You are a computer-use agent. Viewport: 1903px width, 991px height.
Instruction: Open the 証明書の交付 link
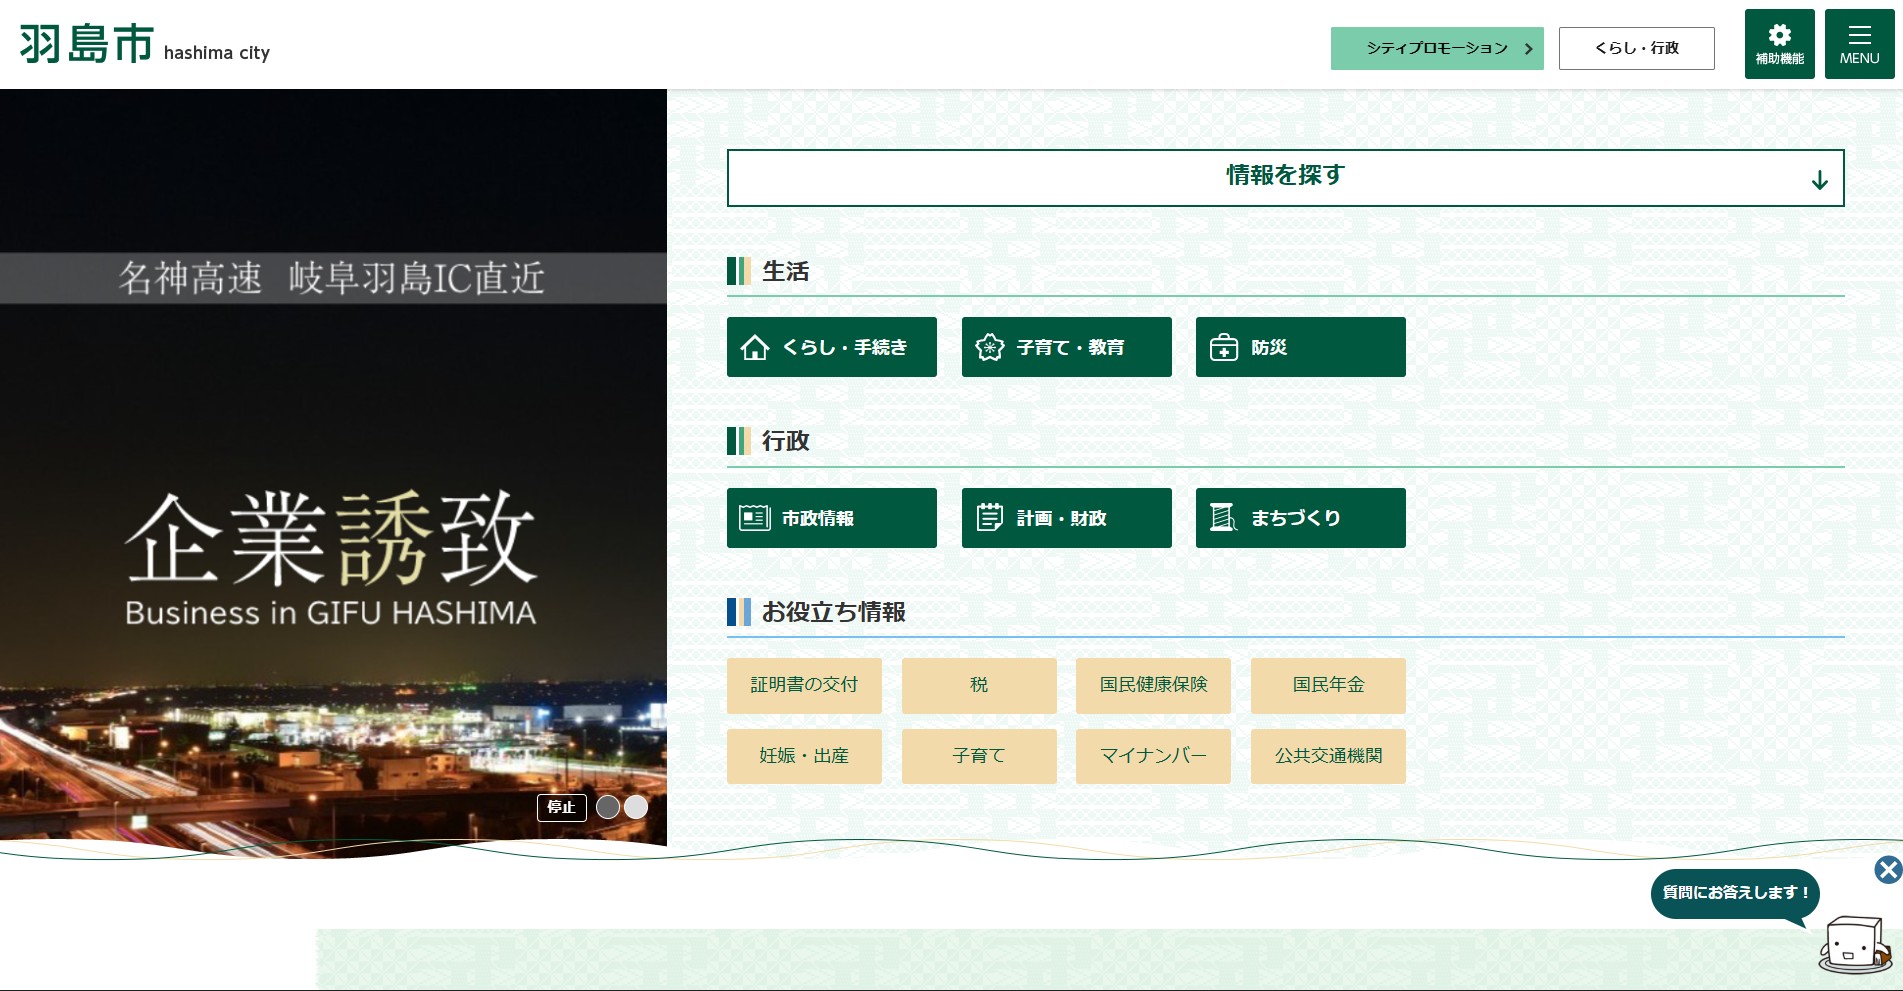click(804, 685)
